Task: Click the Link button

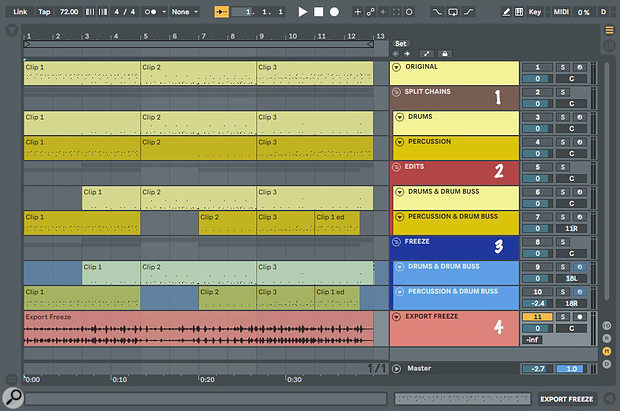Action: [x=20, y=12]
